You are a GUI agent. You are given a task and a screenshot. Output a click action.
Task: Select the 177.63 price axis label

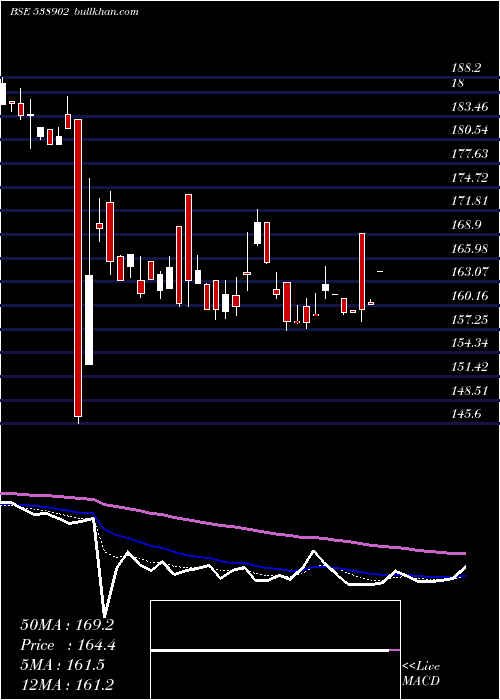(470, 154)
